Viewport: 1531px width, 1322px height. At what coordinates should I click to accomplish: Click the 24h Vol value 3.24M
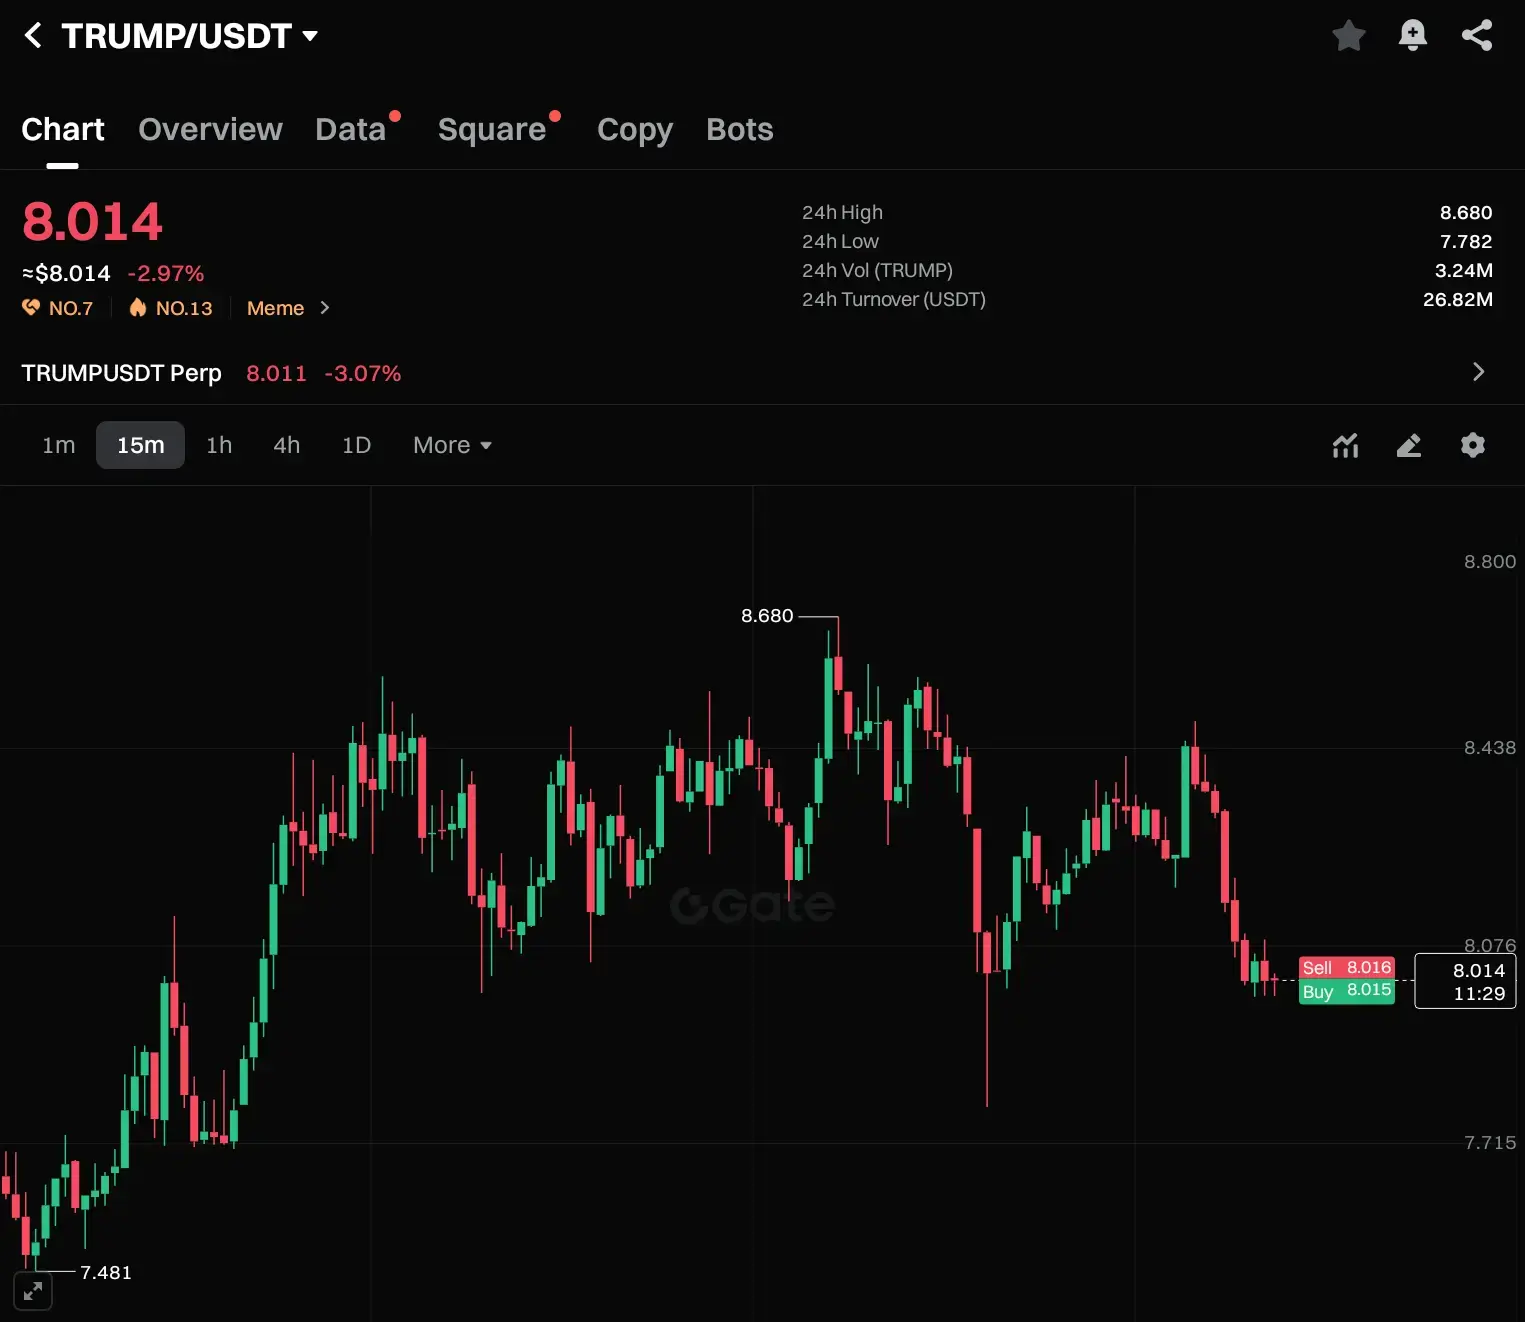coord(1464,271)
